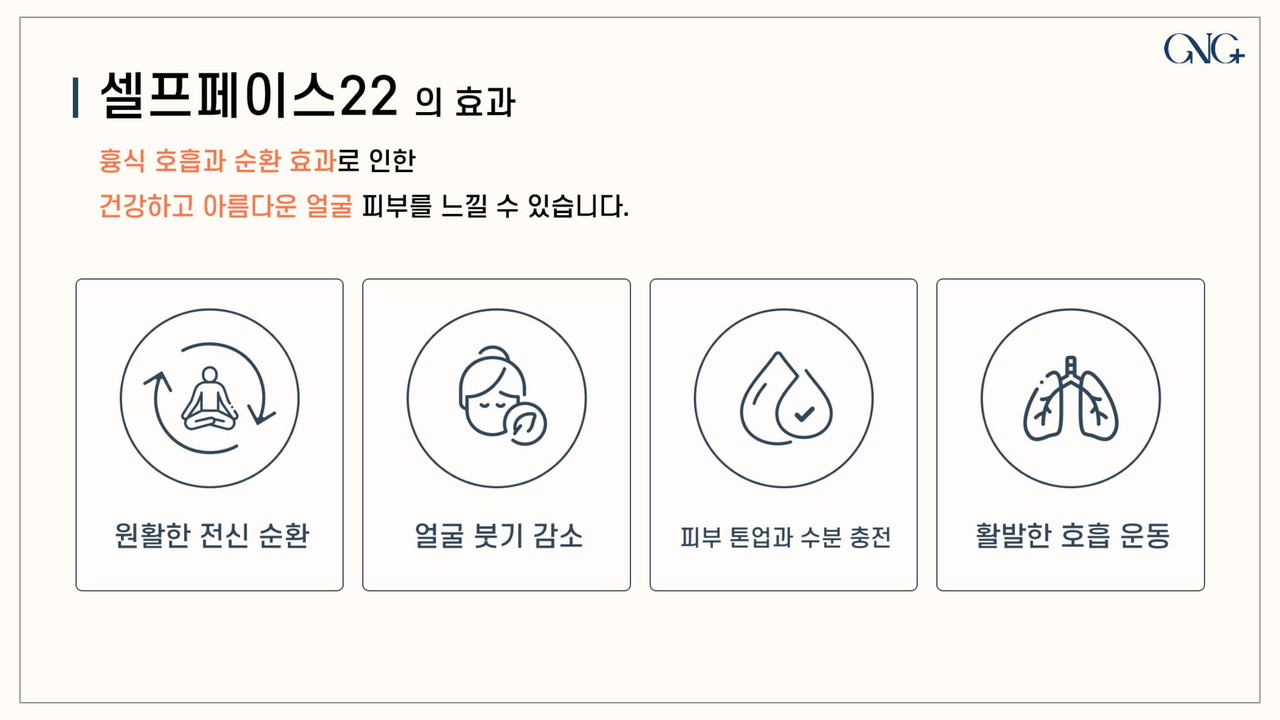Click the 의 효과 heading text
This screenshot has width=1280, height=720.
pos(465,102)
